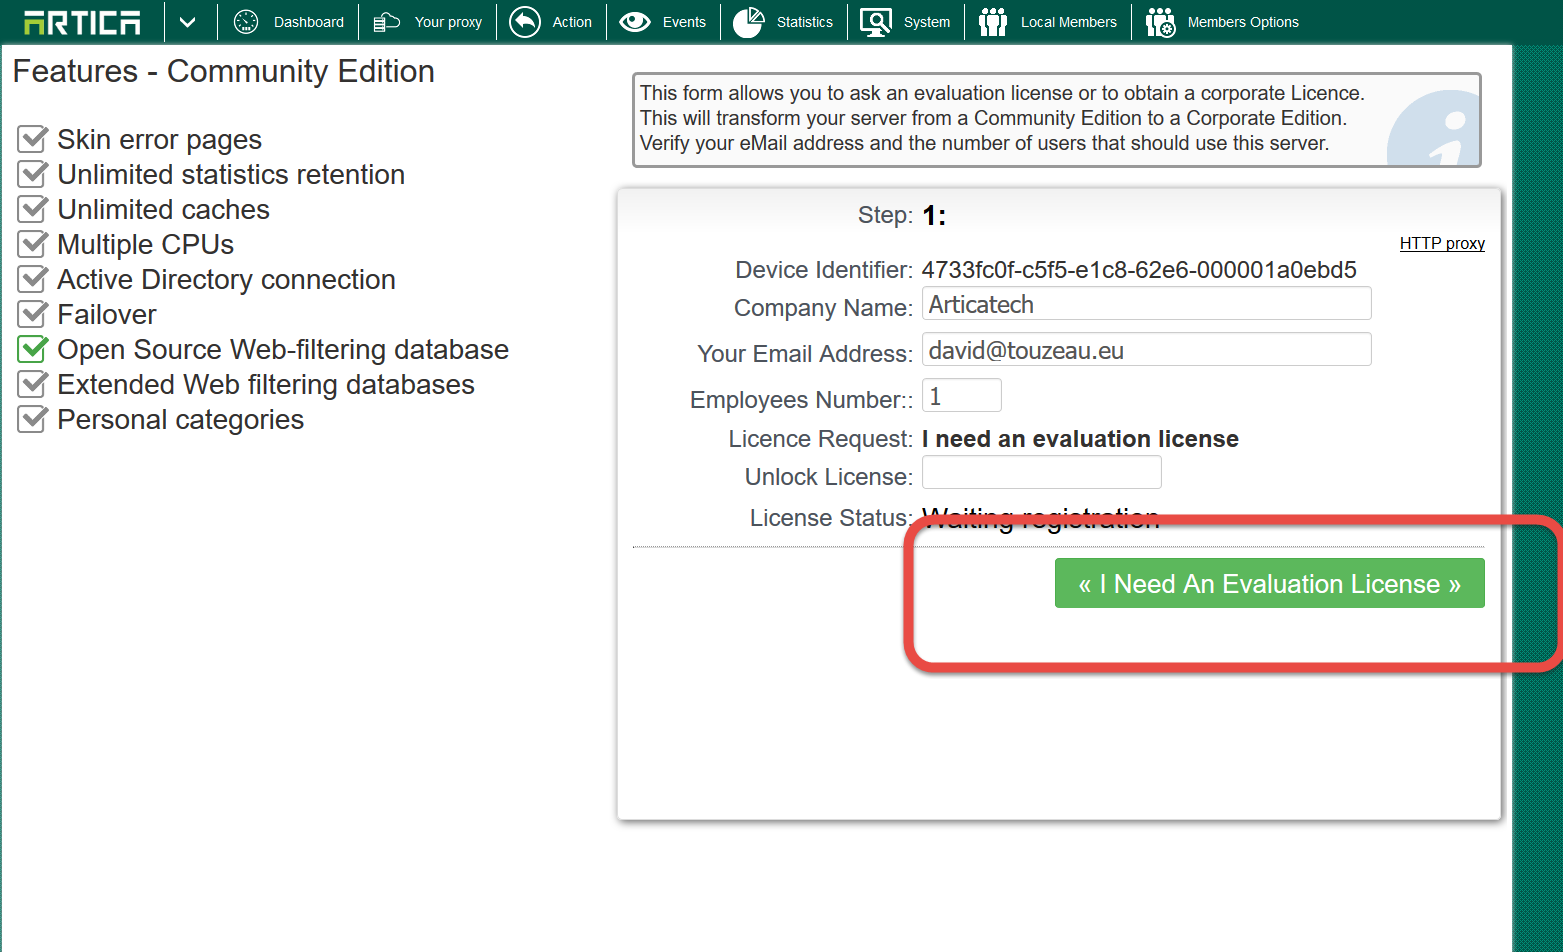
Task: Click the Active Directory connection label
Action: 226,279
